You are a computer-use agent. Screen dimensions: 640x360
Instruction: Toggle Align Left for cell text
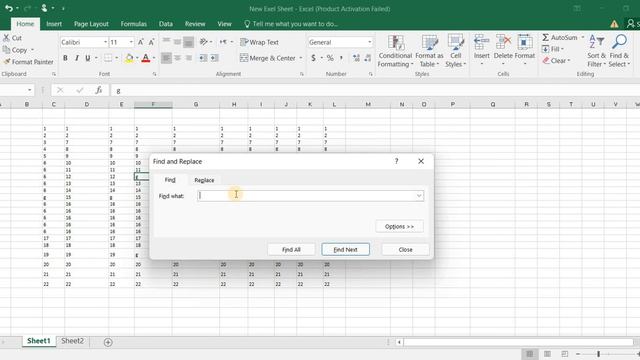click(x=166, y=58)
